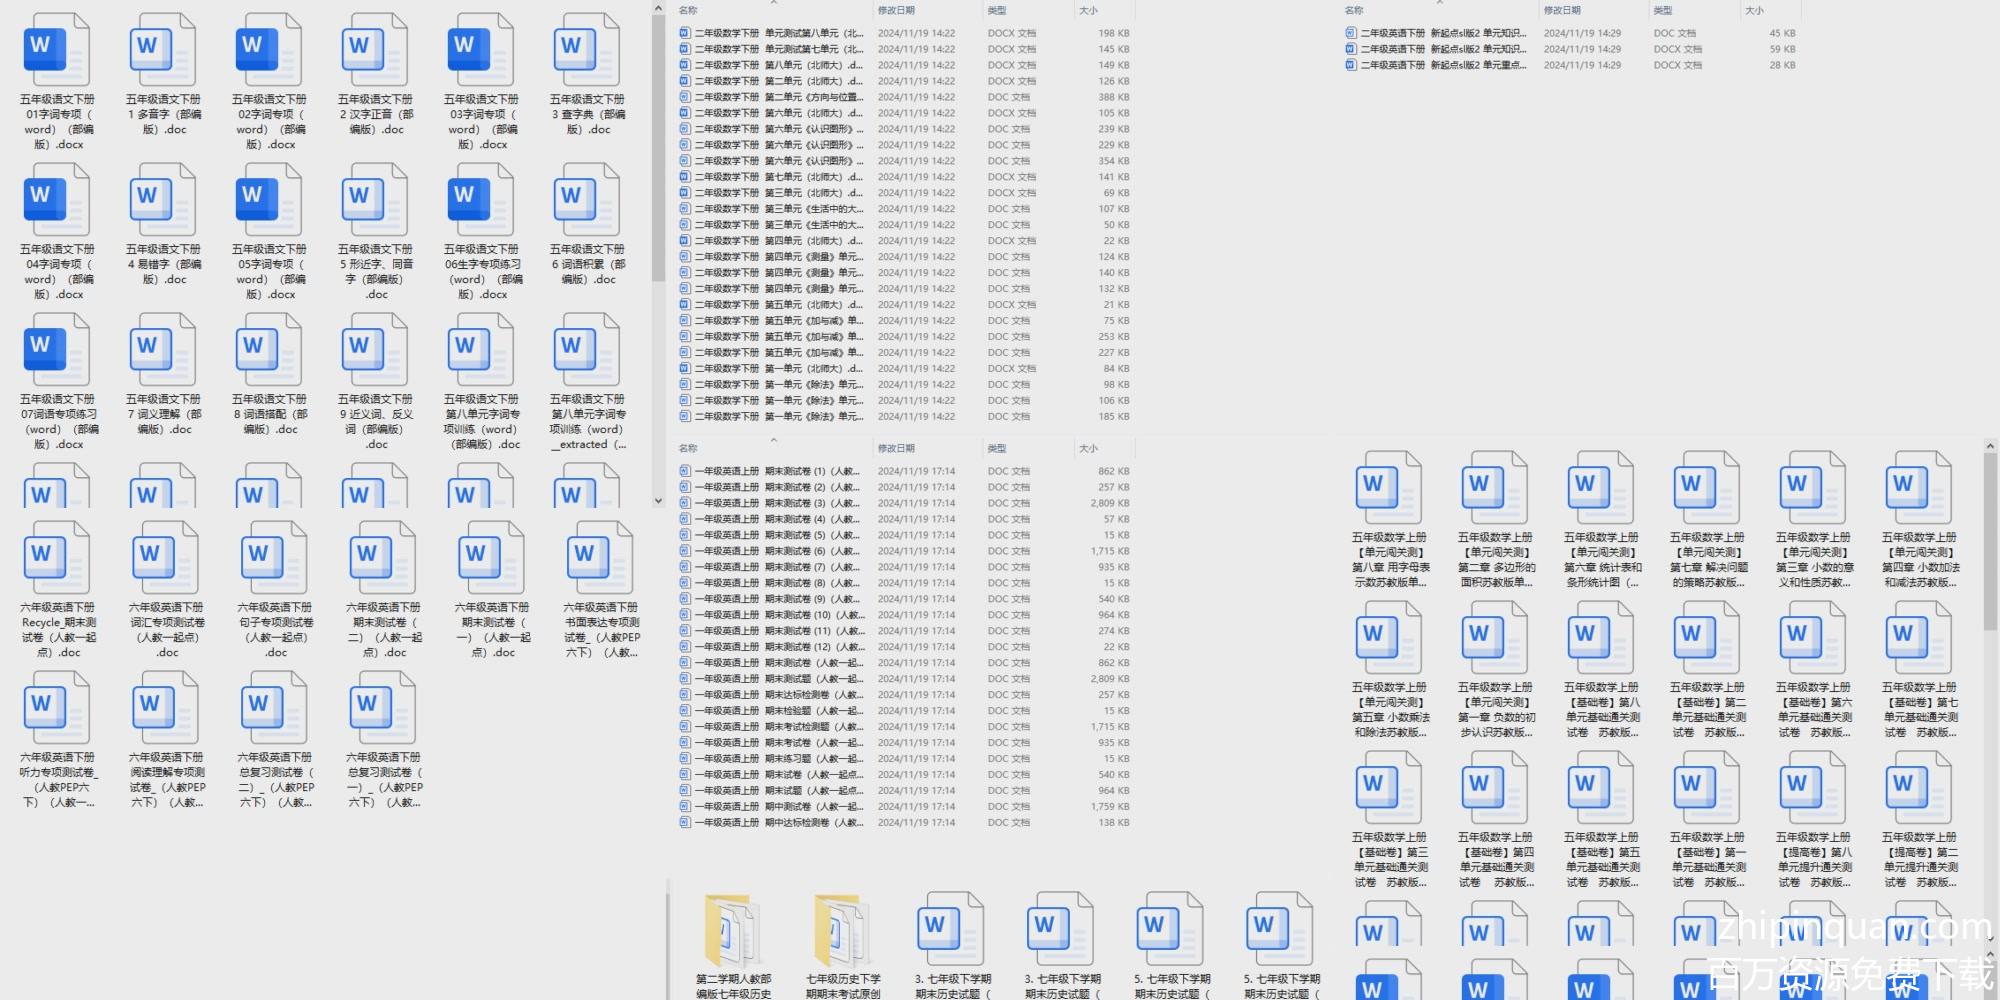Select 二年级数学下册 单元测试第八单元 198 KB row
This screenshot has width=2000, height=1000.
pyautogui.click(x=780, y=33)
